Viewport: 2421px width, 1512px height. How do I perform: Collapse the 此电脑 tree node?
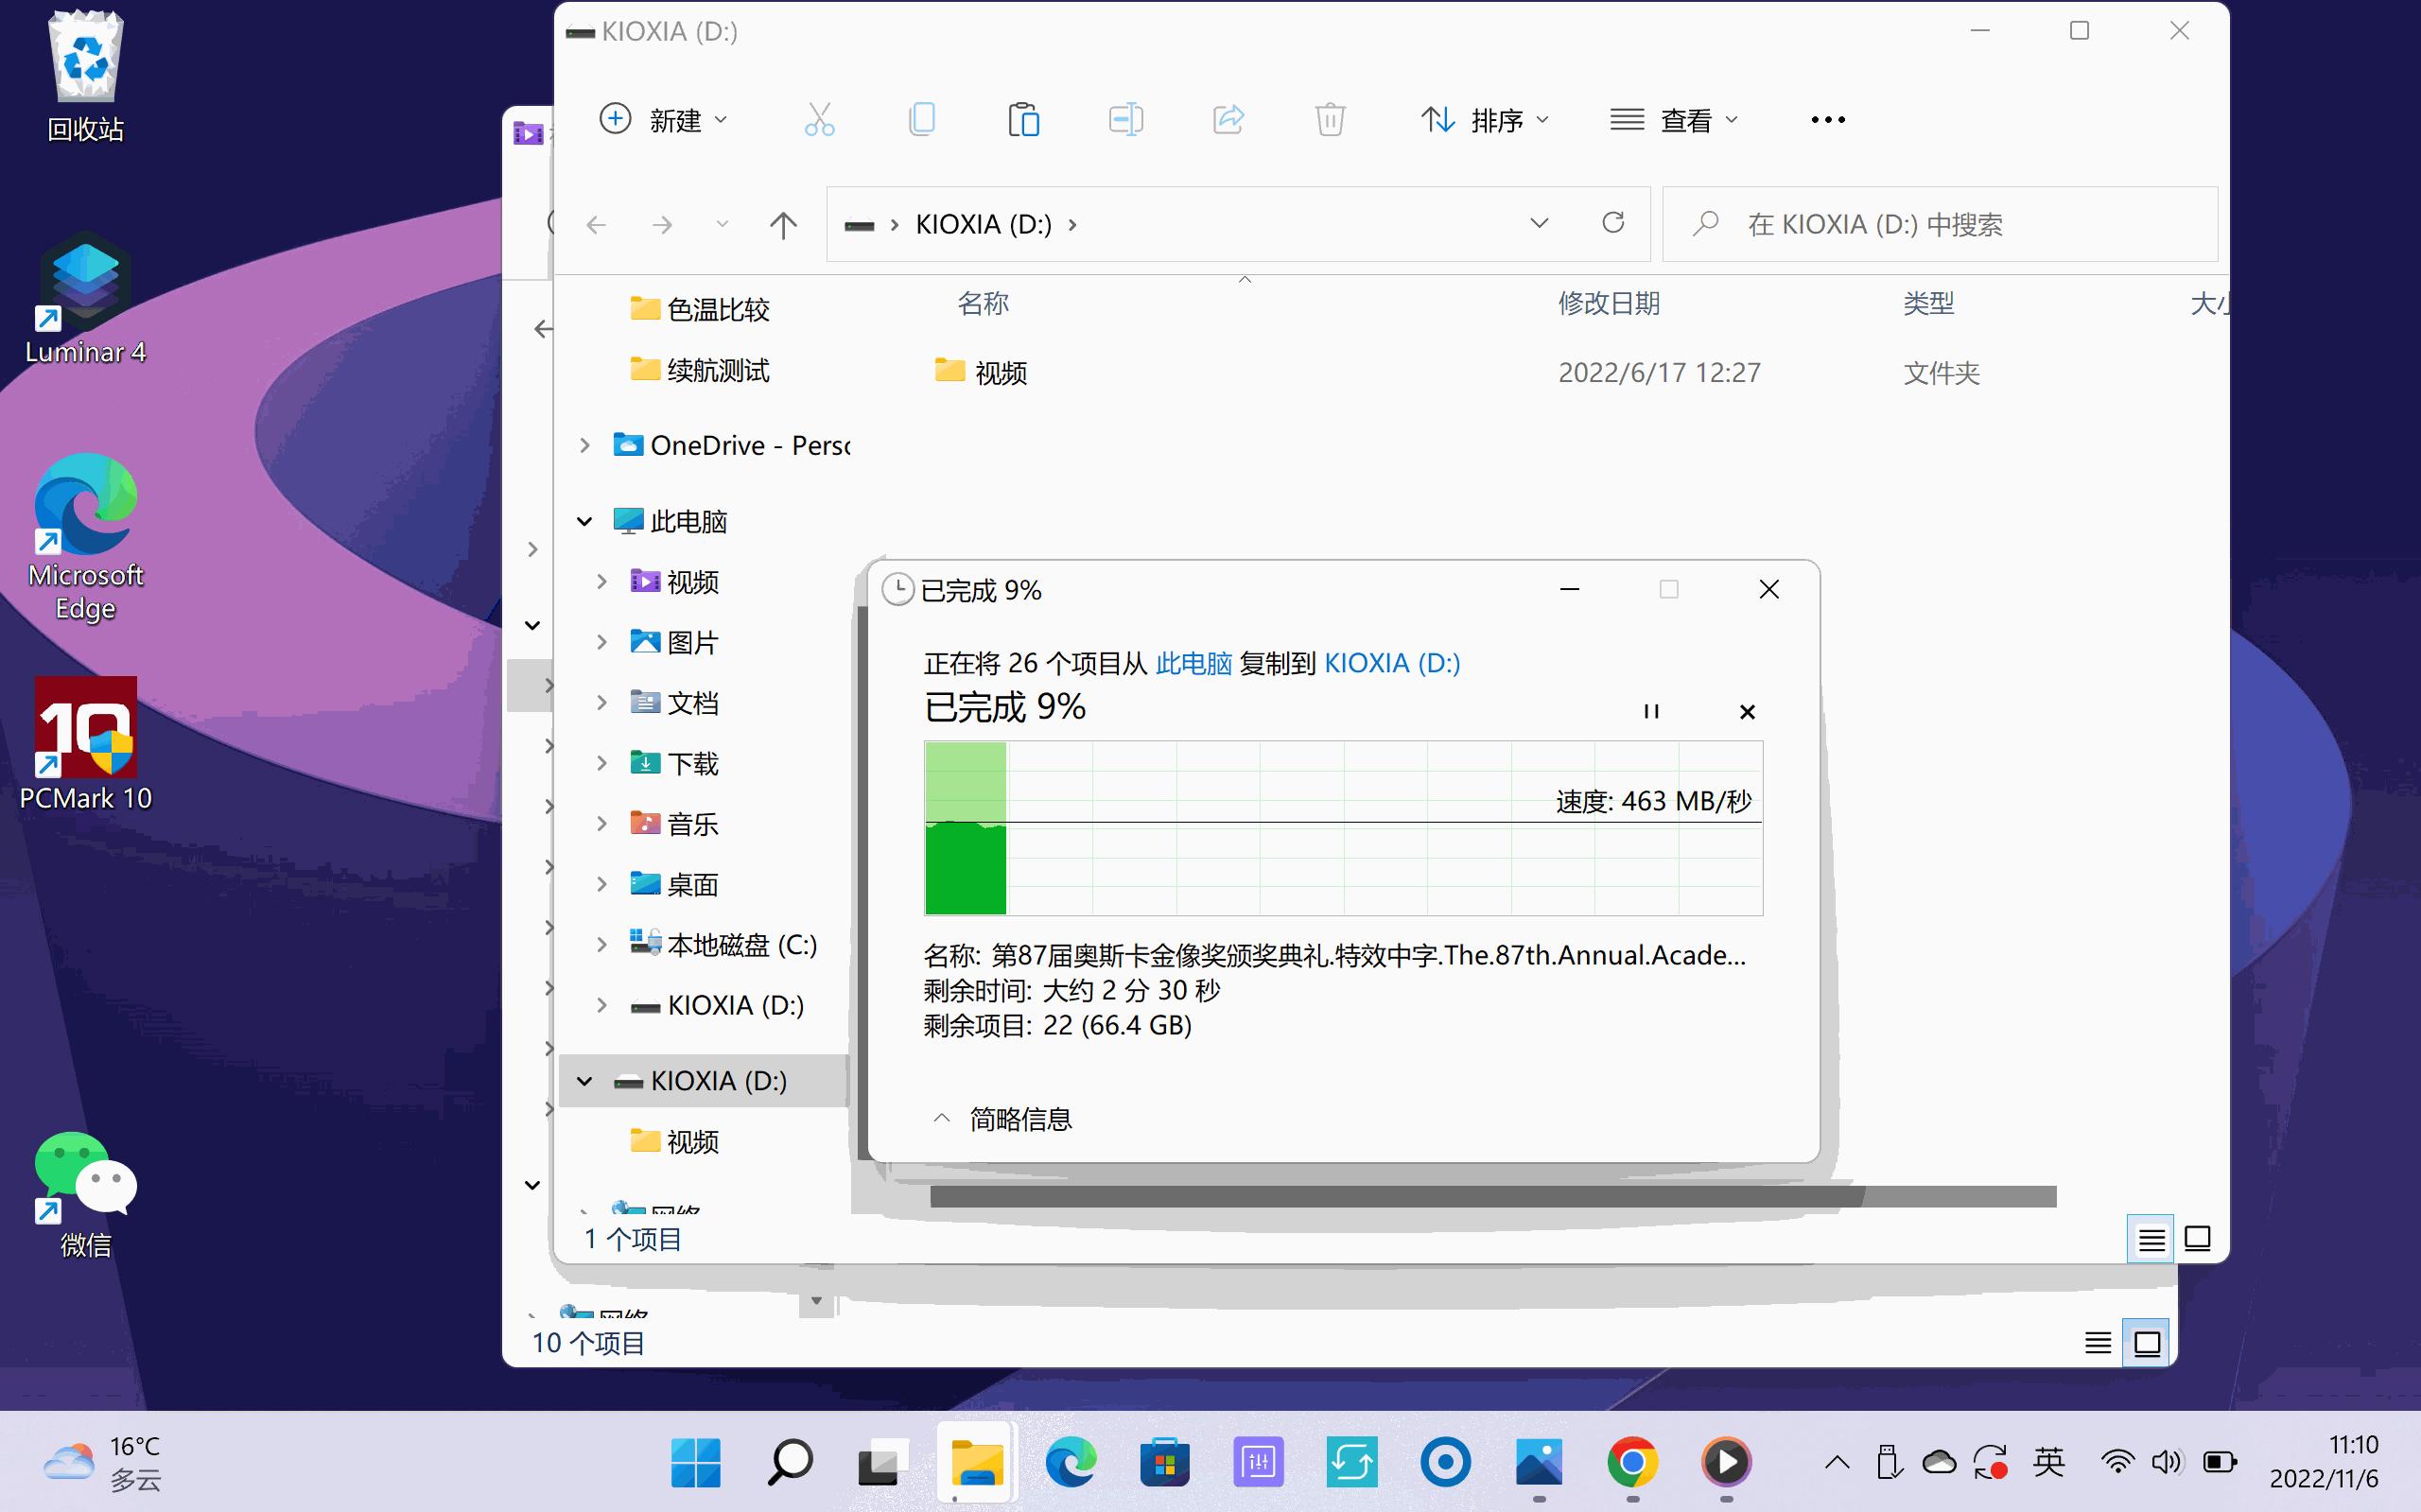click(x=585, y=520)
